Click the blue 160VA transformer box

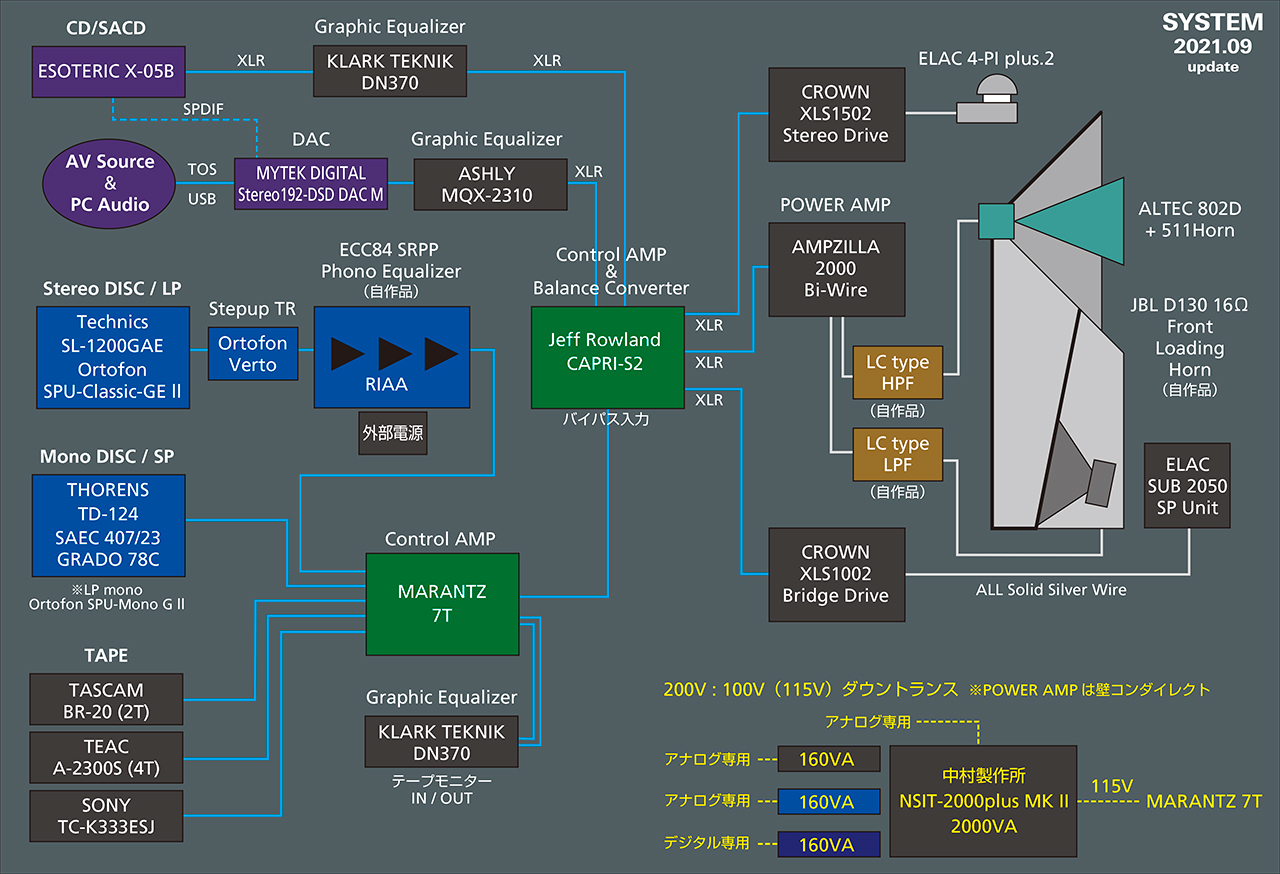click(x=828, y=801)
